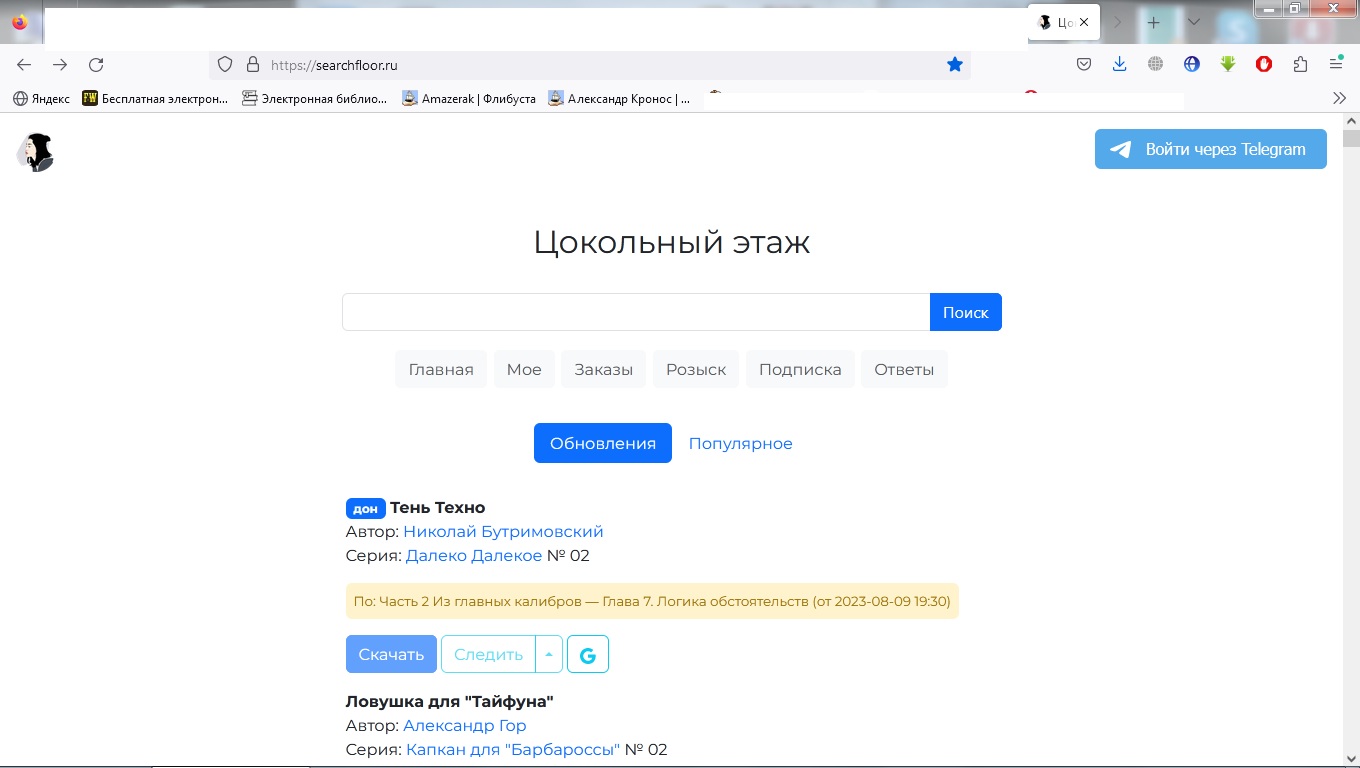Open the shield tracking protection icon
The width and height of the screenshot is (1360, 768).
(225, 65)
